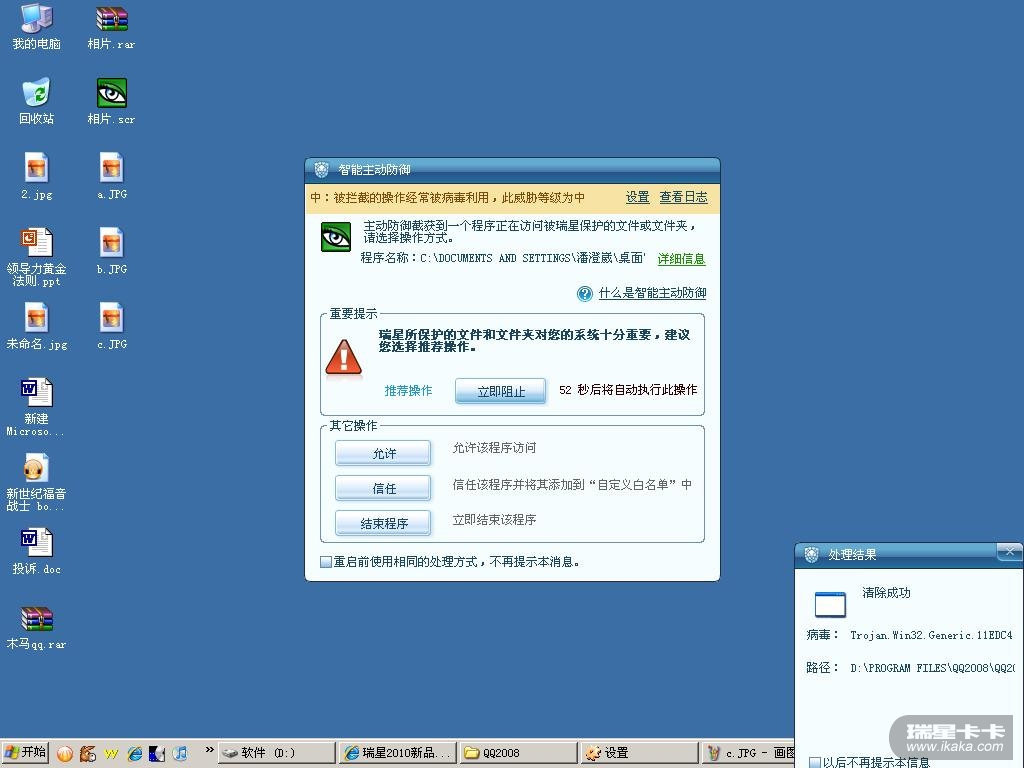Select the a.JPG desktop file

[x=112, y=176]
